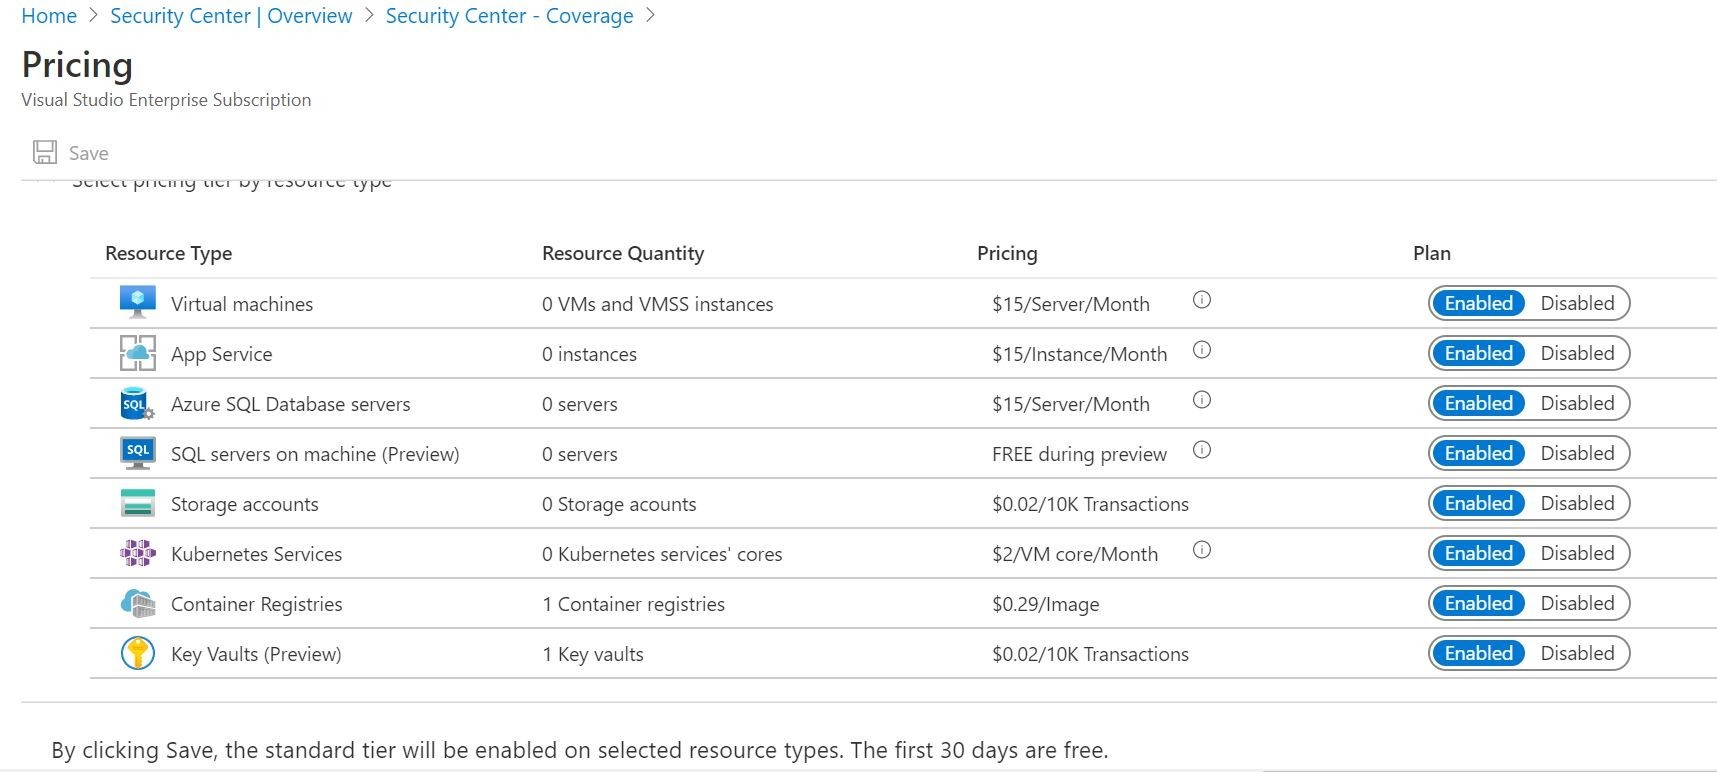Enable Storage accounts plan
The image size is (1717, 772).
(x=1478, y=503)
